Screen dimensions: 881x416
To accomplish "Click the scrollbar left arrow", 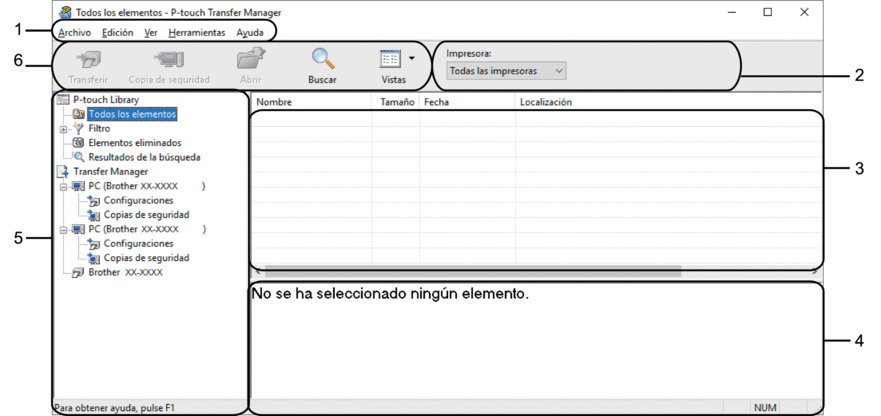I will click(x=257, y=272).
